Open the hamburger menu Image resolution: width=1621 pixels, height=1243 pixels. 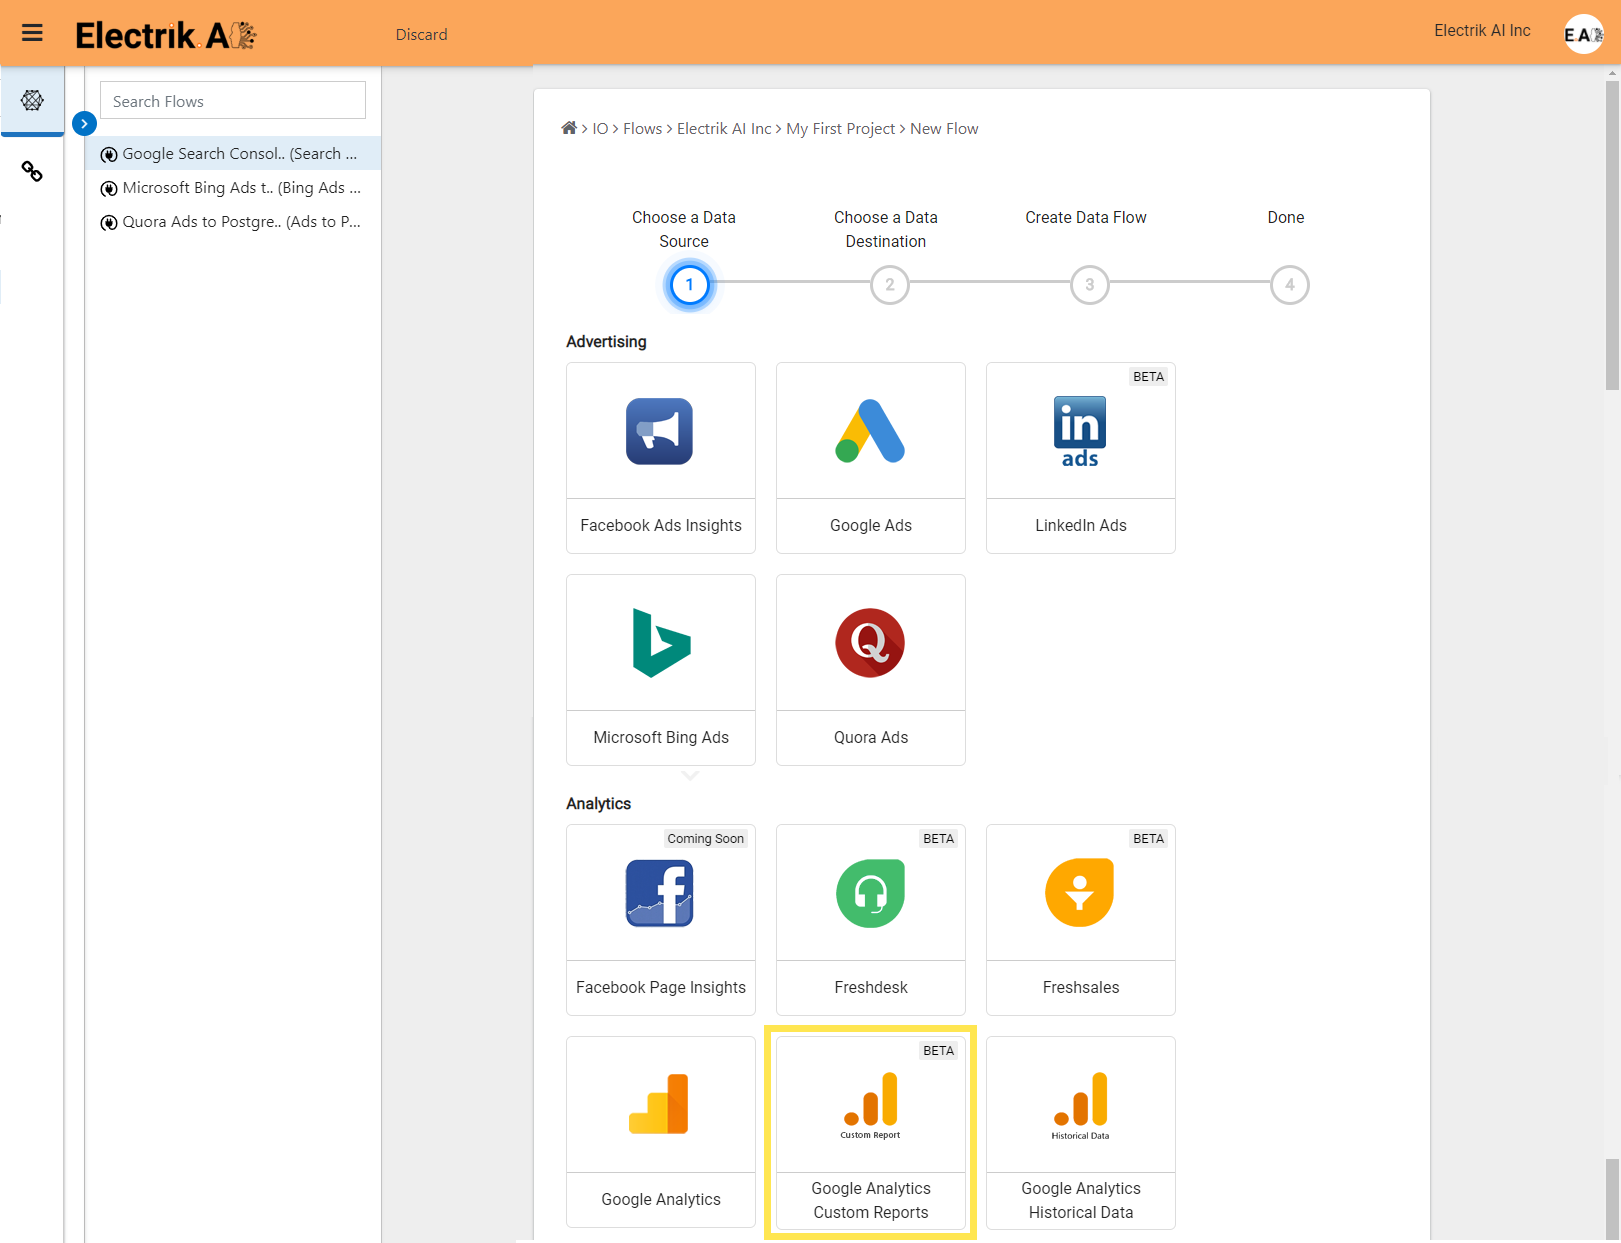(32, 33)
